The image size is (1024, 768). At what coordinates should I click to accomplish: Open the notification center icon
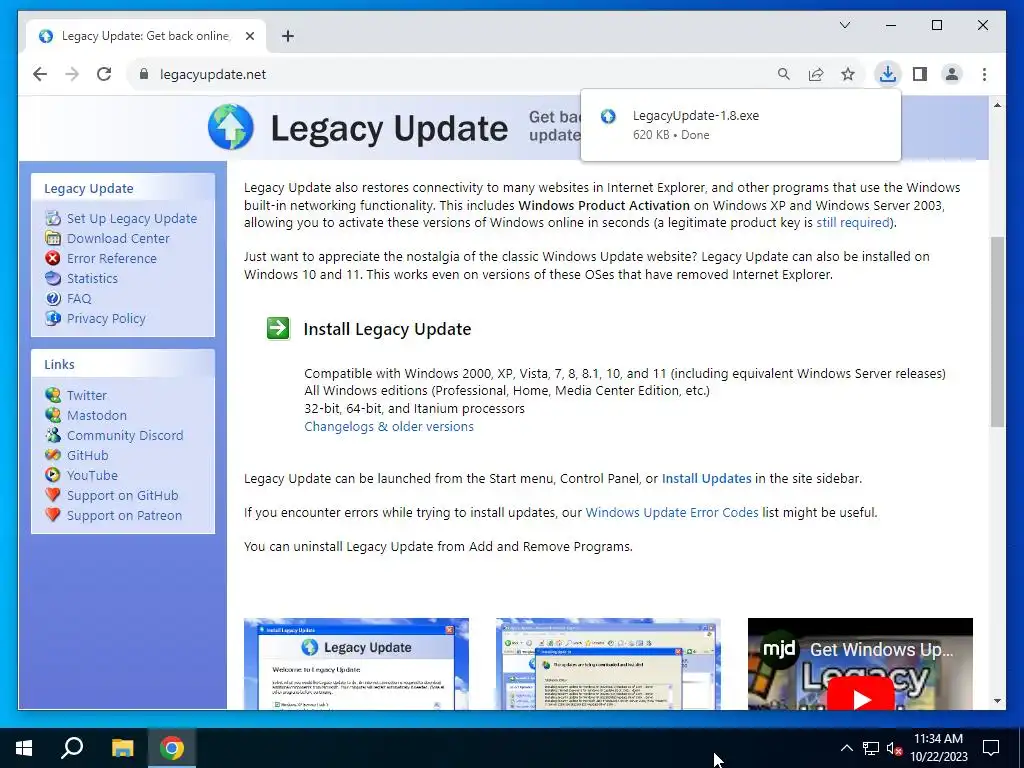(x=991, y=748)
